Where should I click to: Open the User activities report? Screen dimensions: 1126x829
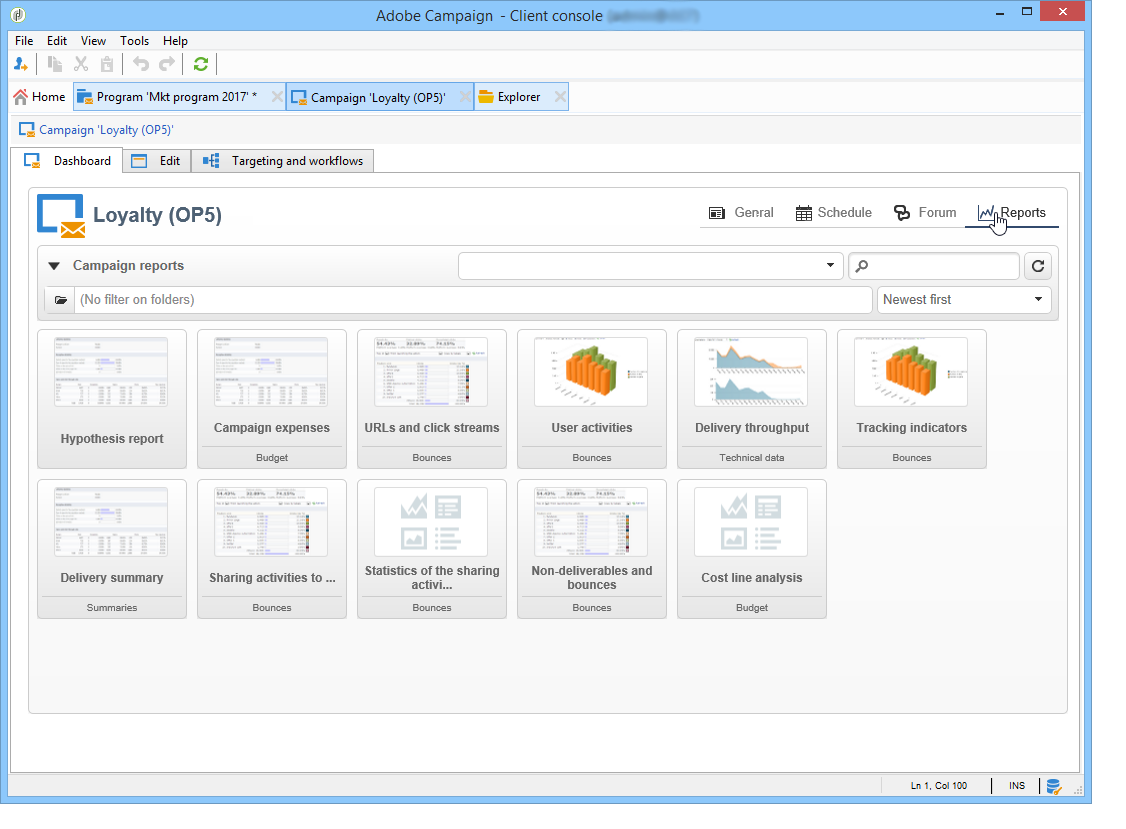click(592, 399)
